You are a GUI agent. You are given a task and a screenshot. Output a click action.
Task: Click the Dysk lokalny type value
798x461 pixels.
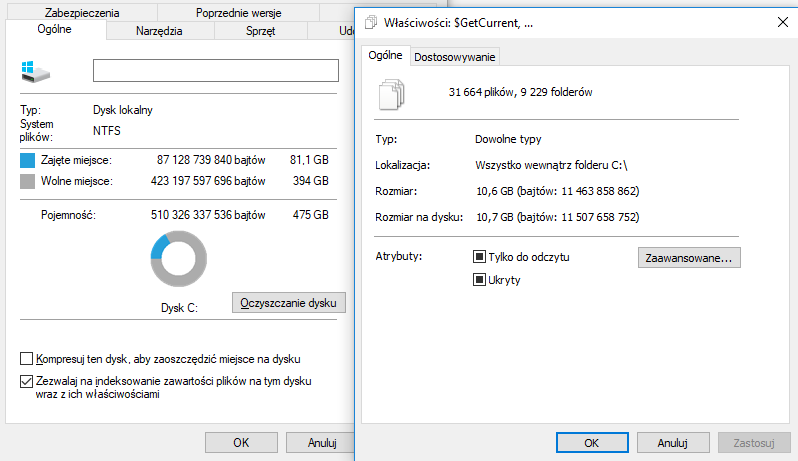123,110
